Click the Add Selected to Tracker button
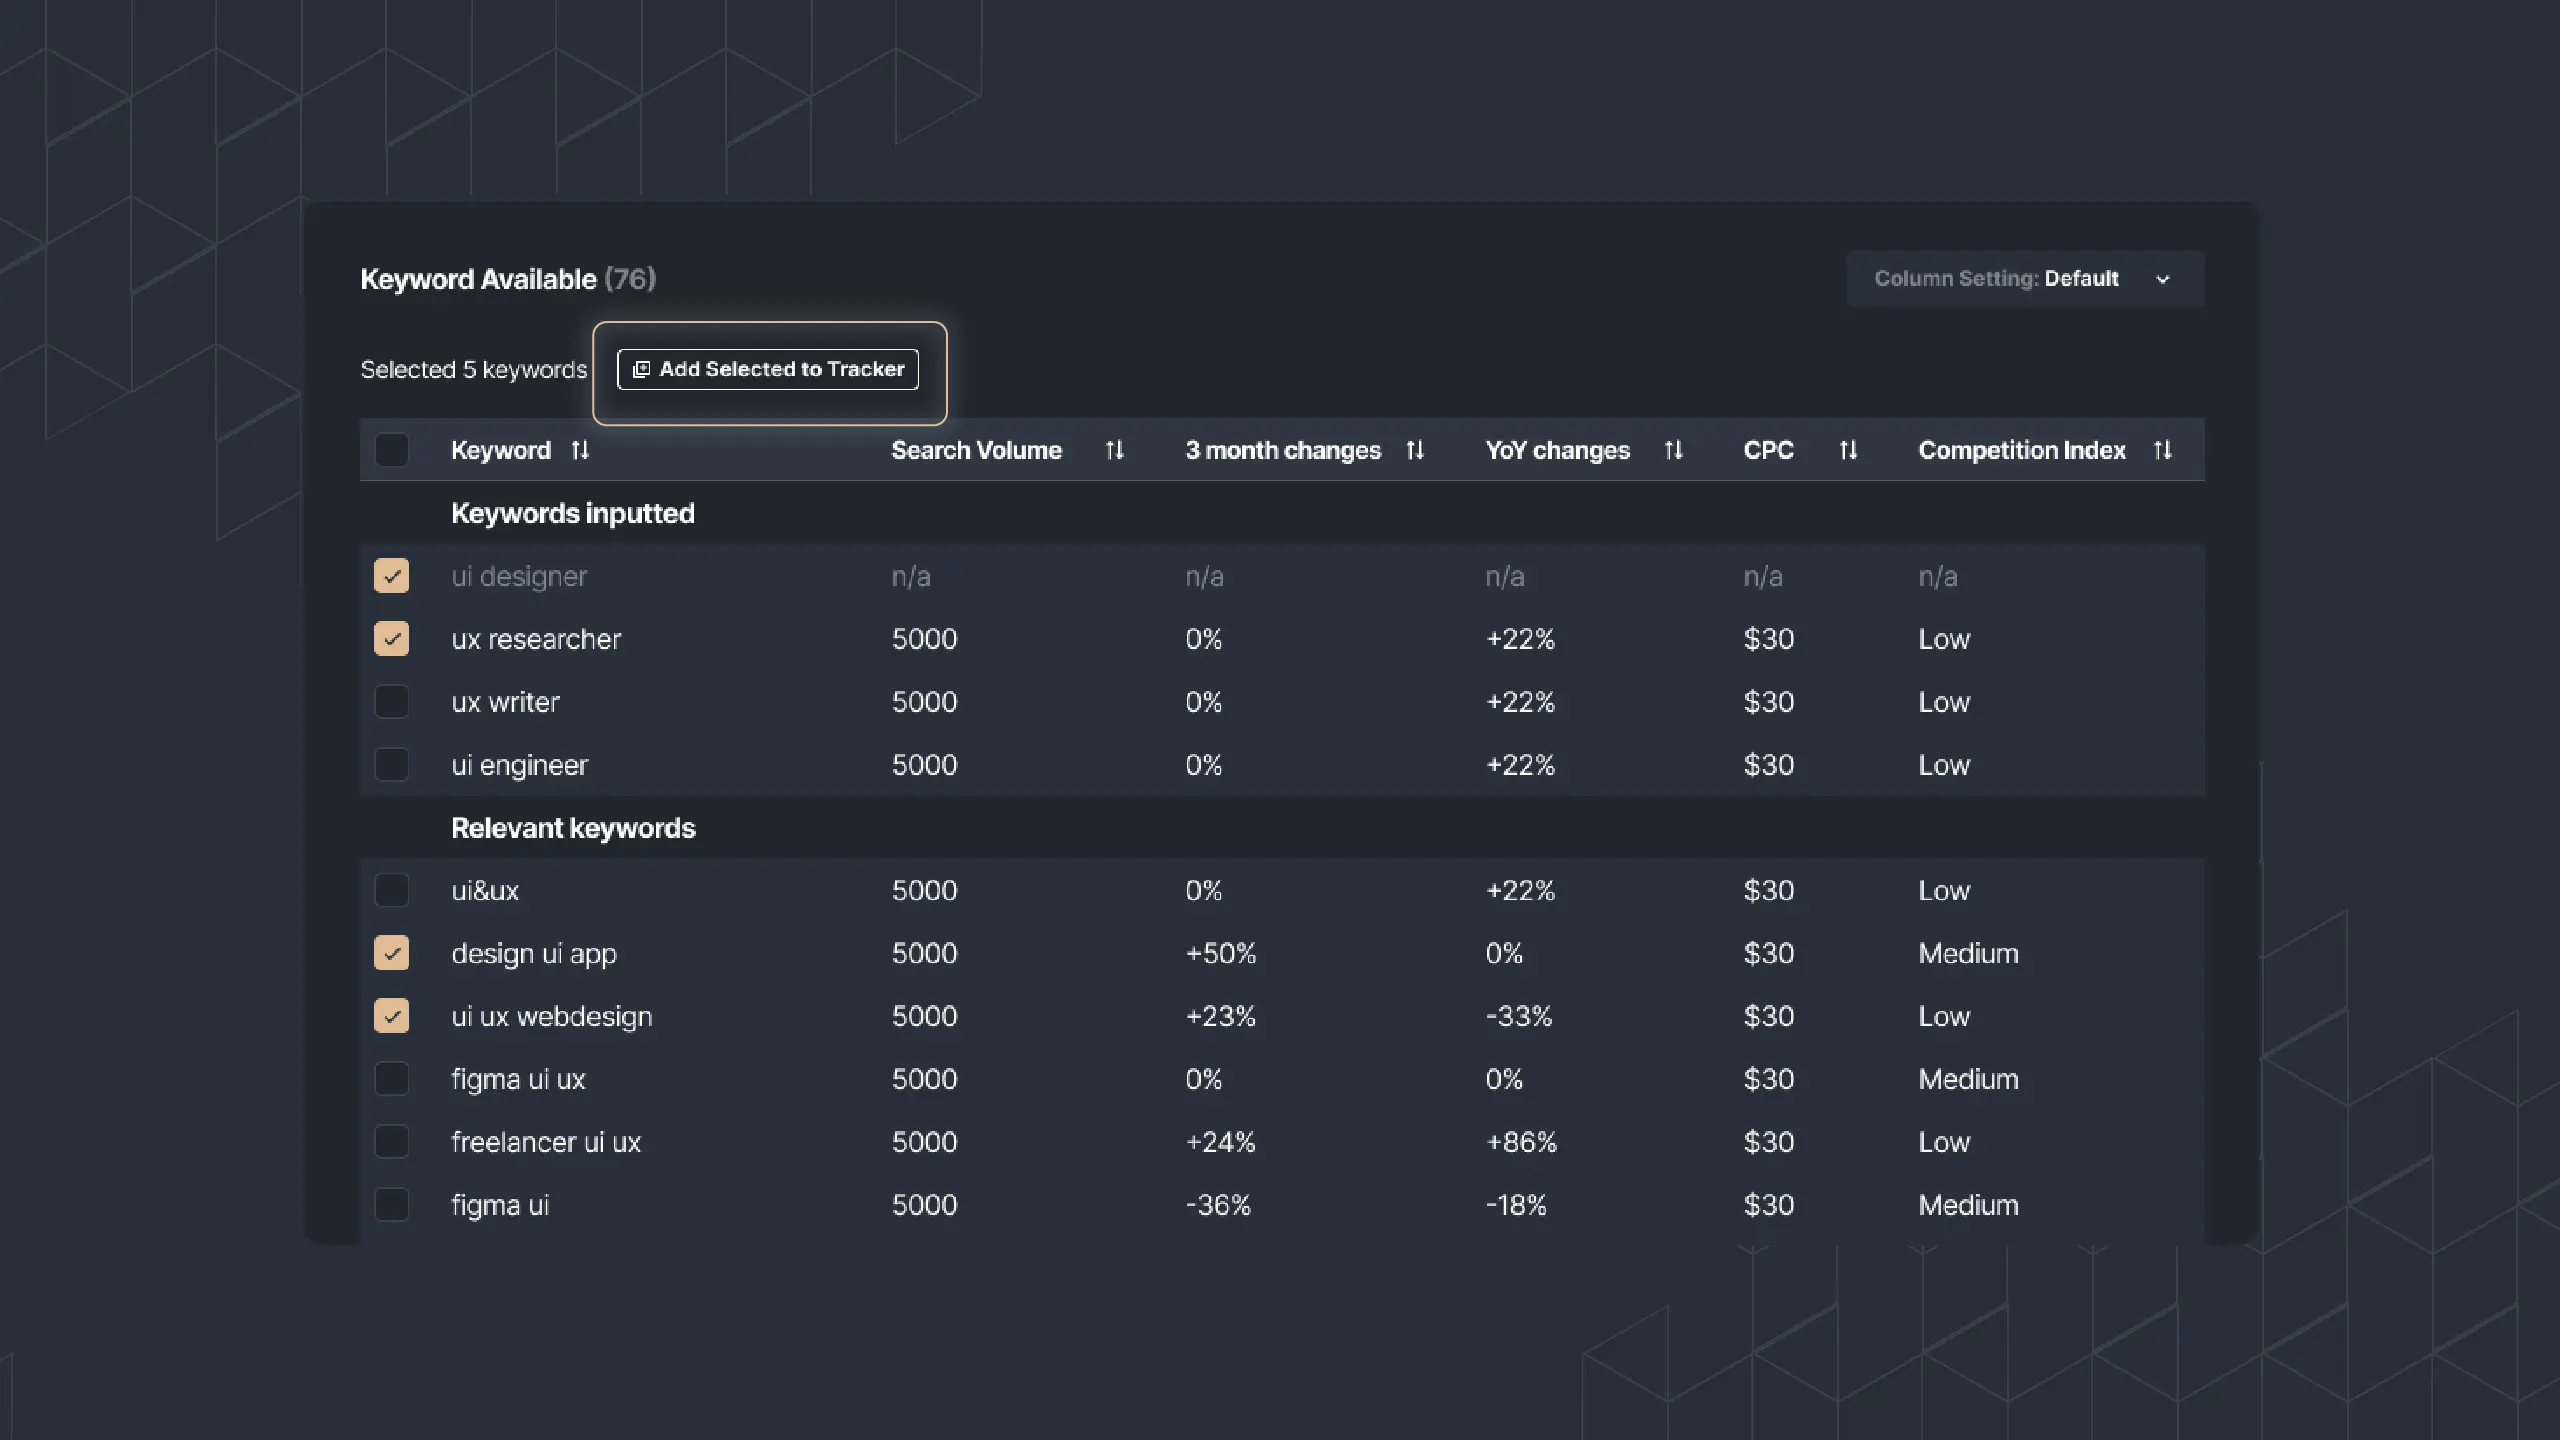 768,369
